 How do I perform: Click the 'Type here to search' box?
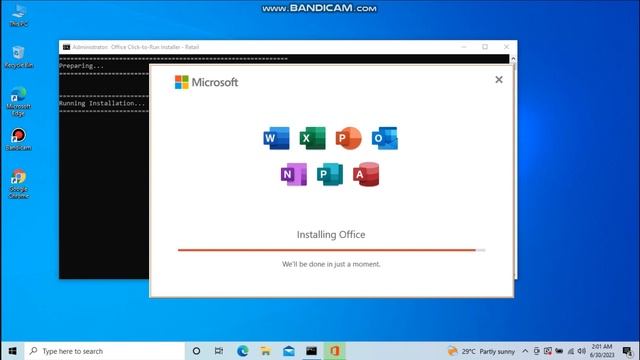coord(105,351)
